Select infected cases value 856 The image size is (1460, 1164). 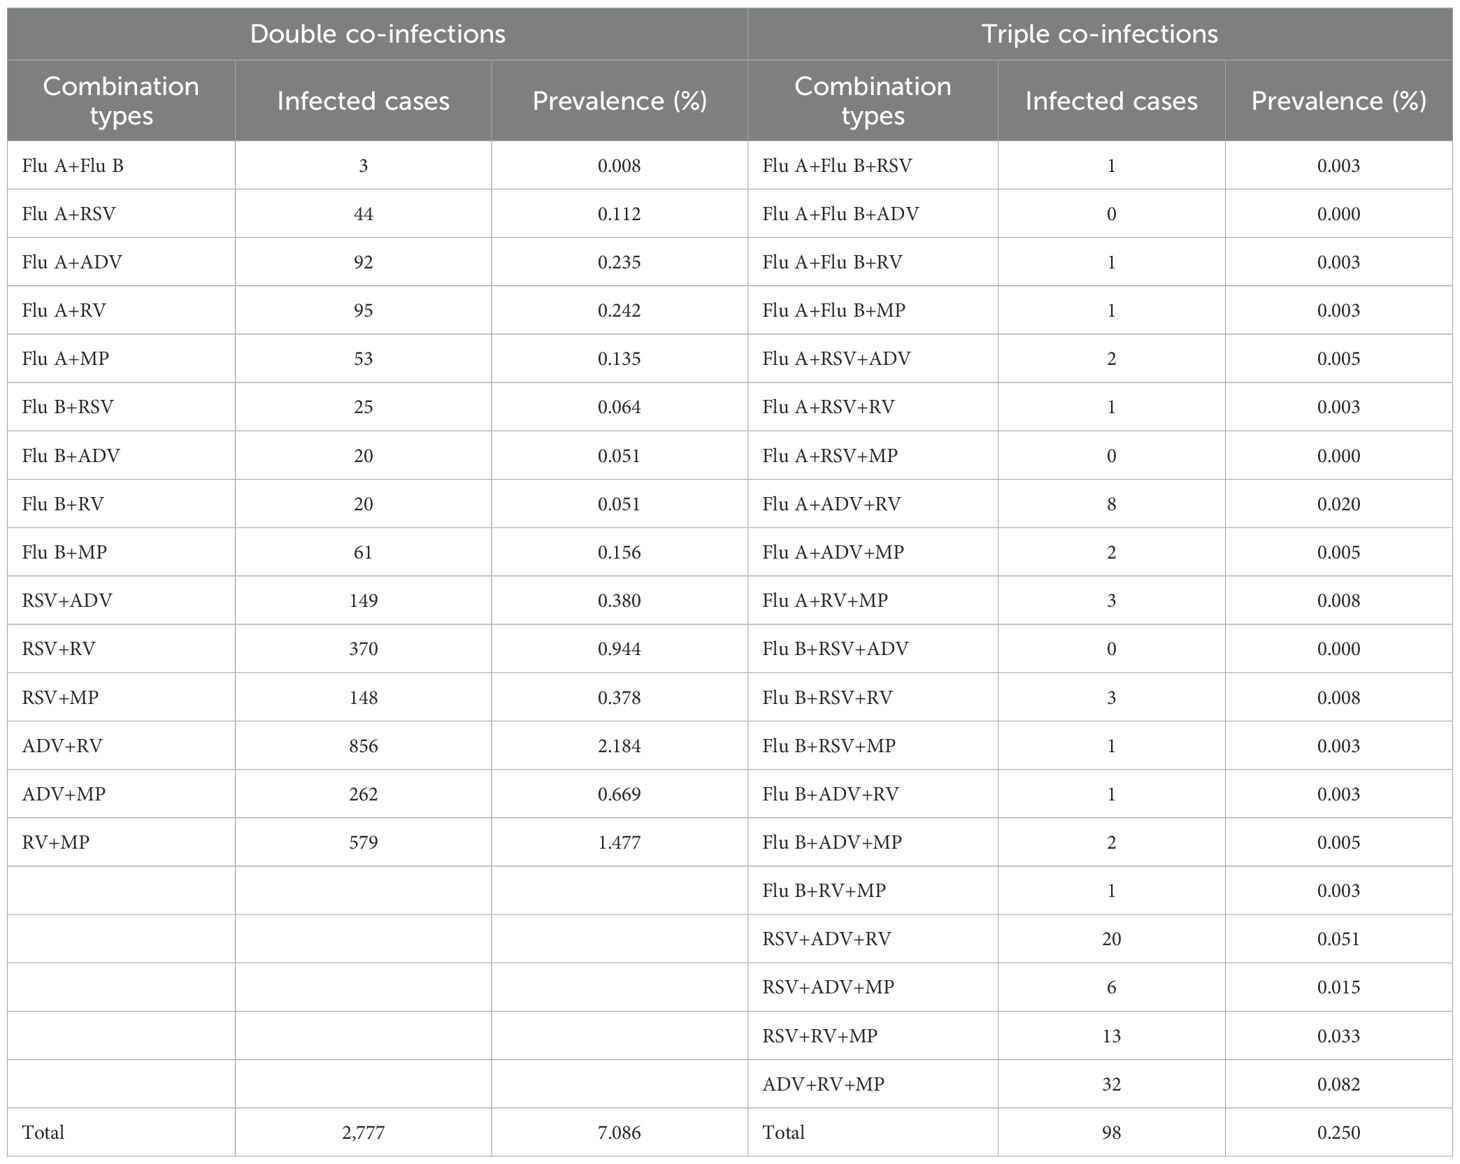[363, 746]
